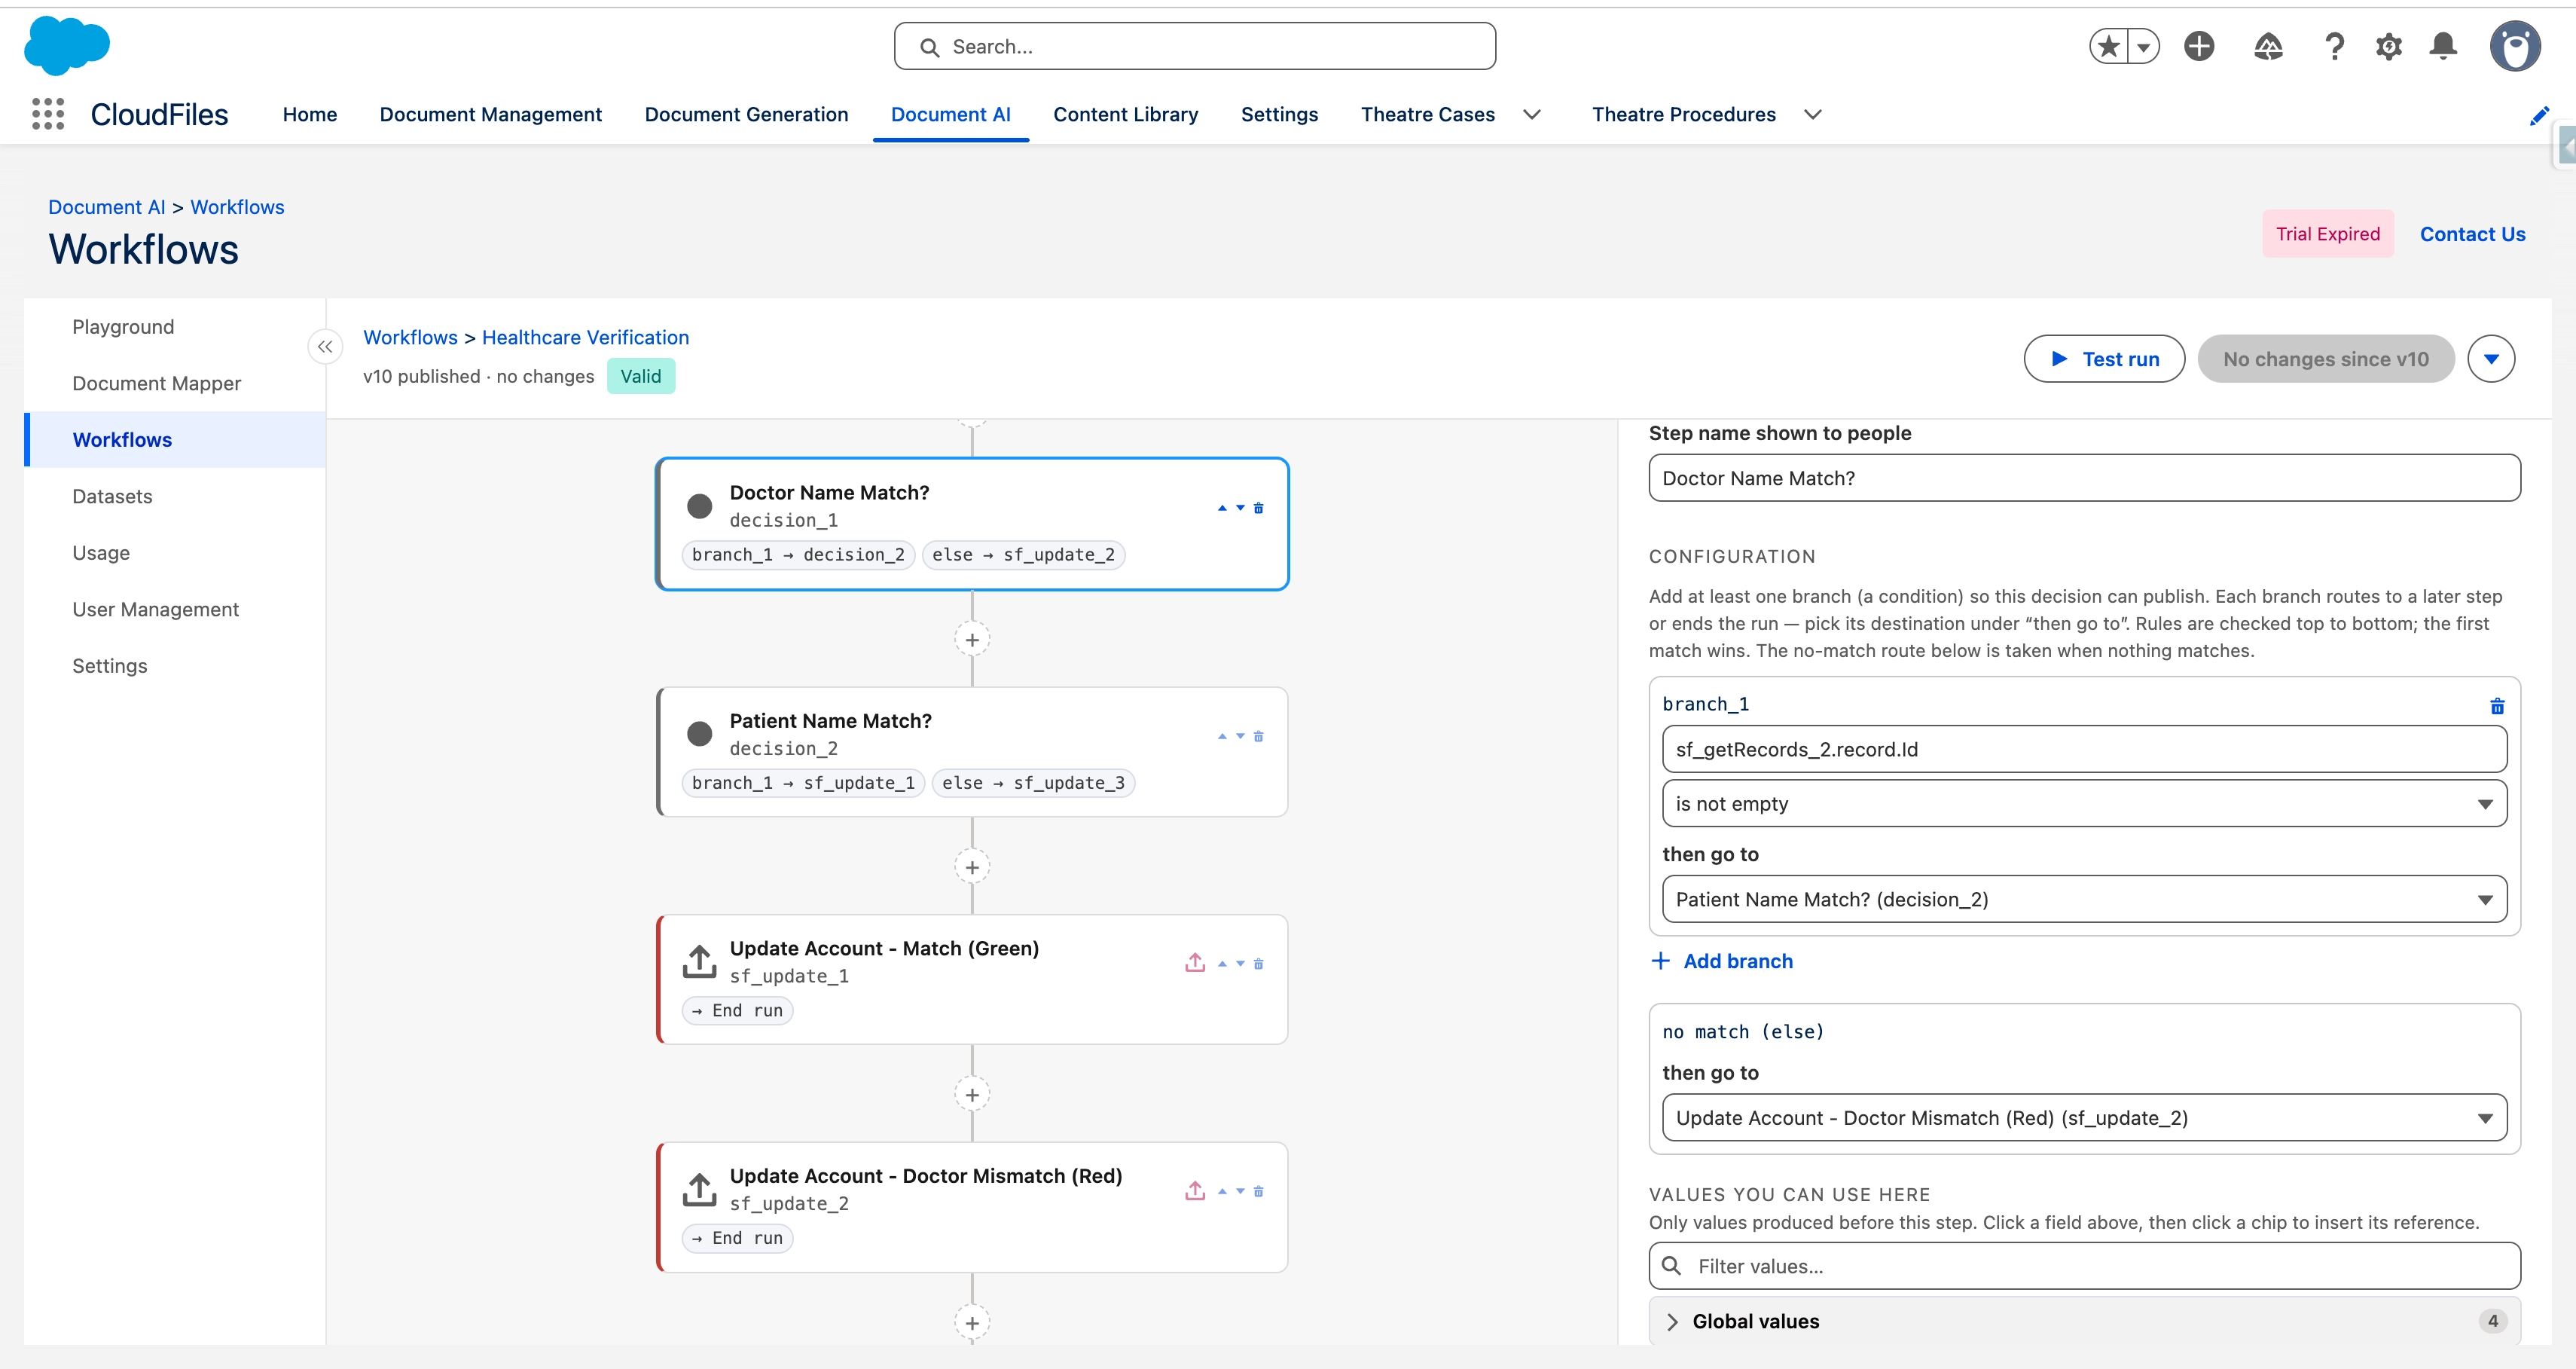The image size is (2576, 1369).
Task: Open the Healthcare Verification breadcrumb link
Action: pos(585,338)
